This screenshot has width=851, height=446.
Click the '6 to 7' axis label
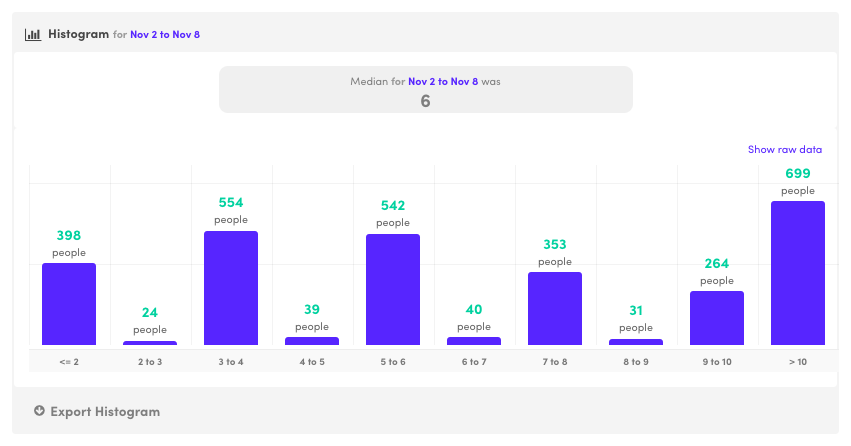(x=474, y=362)
